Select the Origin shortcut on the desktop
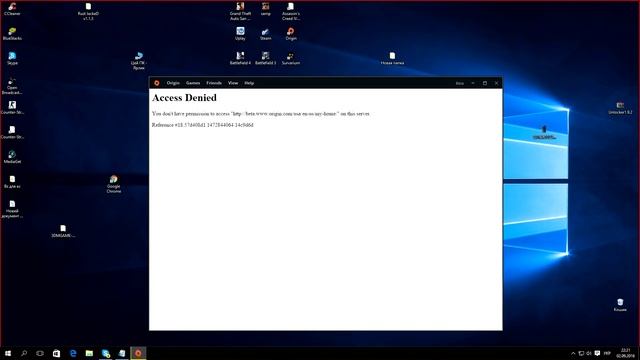The image size is (640, 360). click(291, 33)
